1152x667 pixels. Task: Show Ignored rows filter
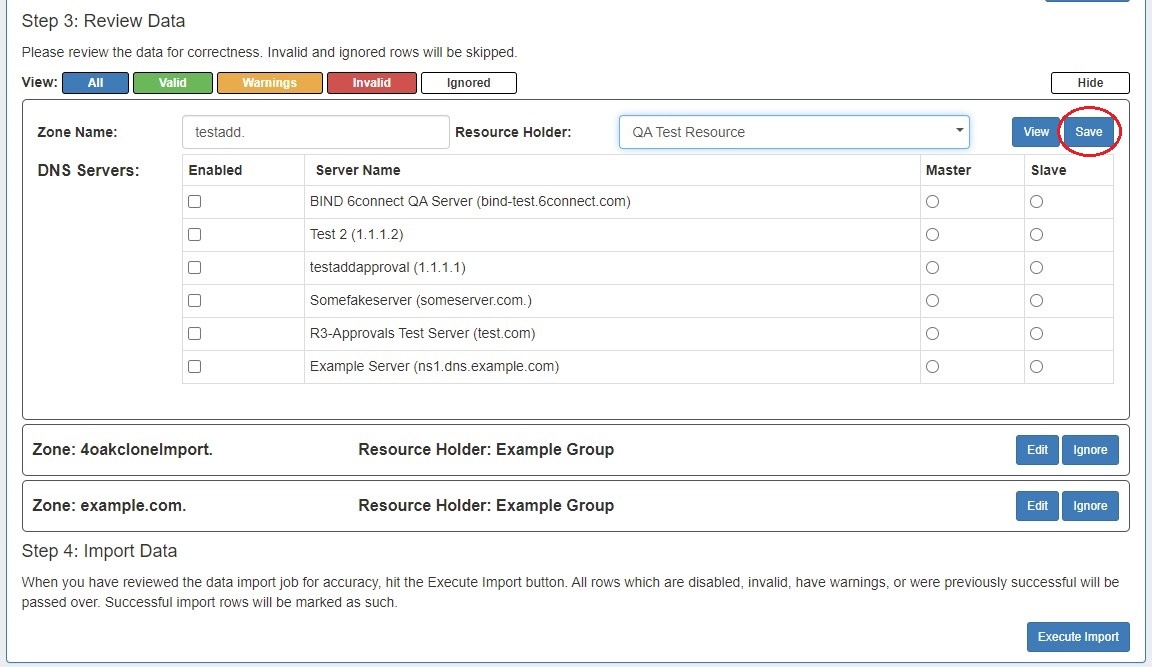(x=468, y=83)
